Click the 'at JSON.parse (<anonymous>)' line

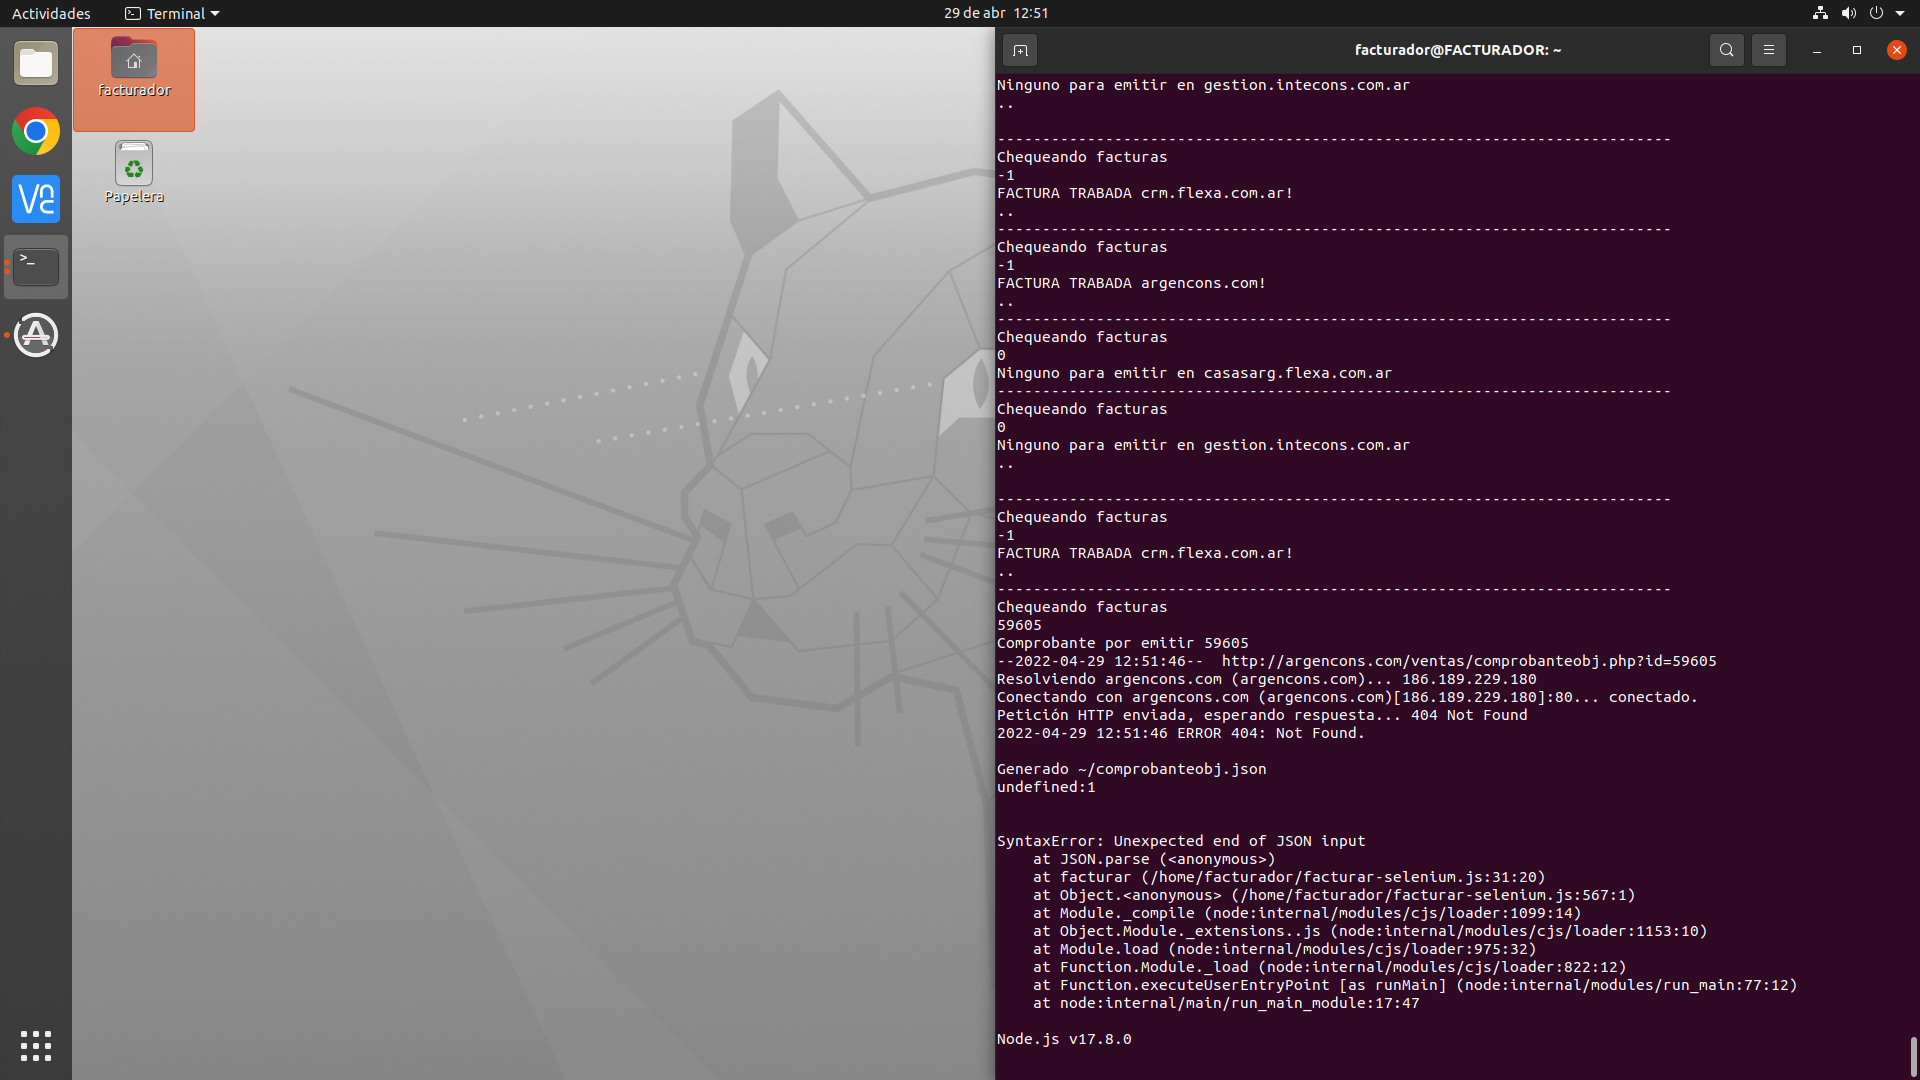click(x=1154, y=859)
